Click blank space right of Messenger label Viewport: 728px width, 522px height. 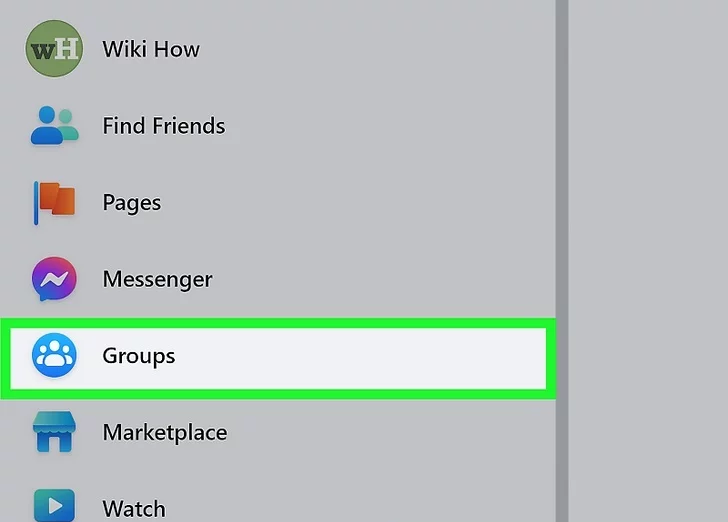[x=400, y=280]
